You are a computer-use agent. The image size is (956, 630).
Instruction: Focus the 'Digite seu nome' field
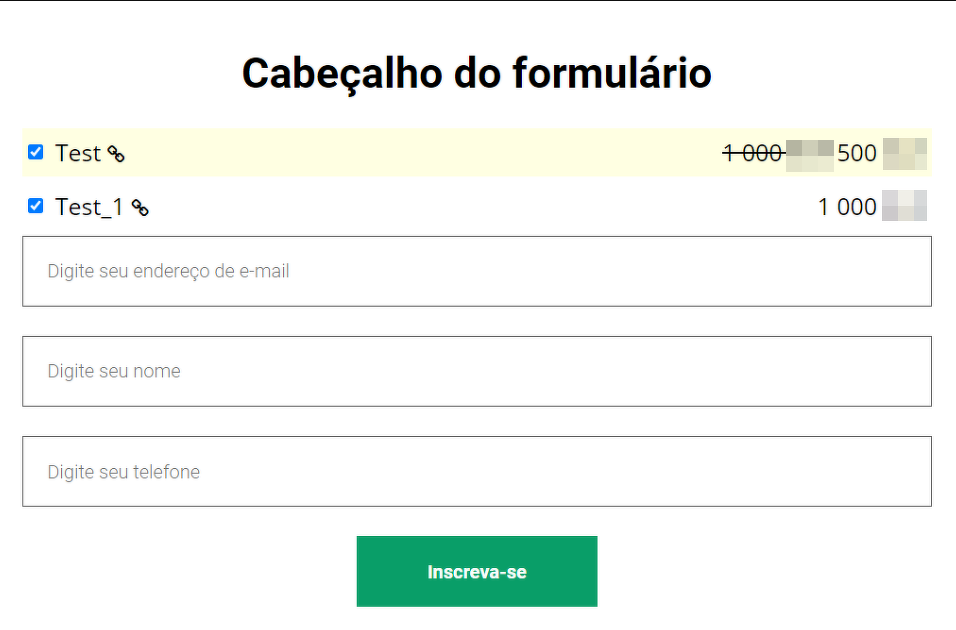pos(477,371)
